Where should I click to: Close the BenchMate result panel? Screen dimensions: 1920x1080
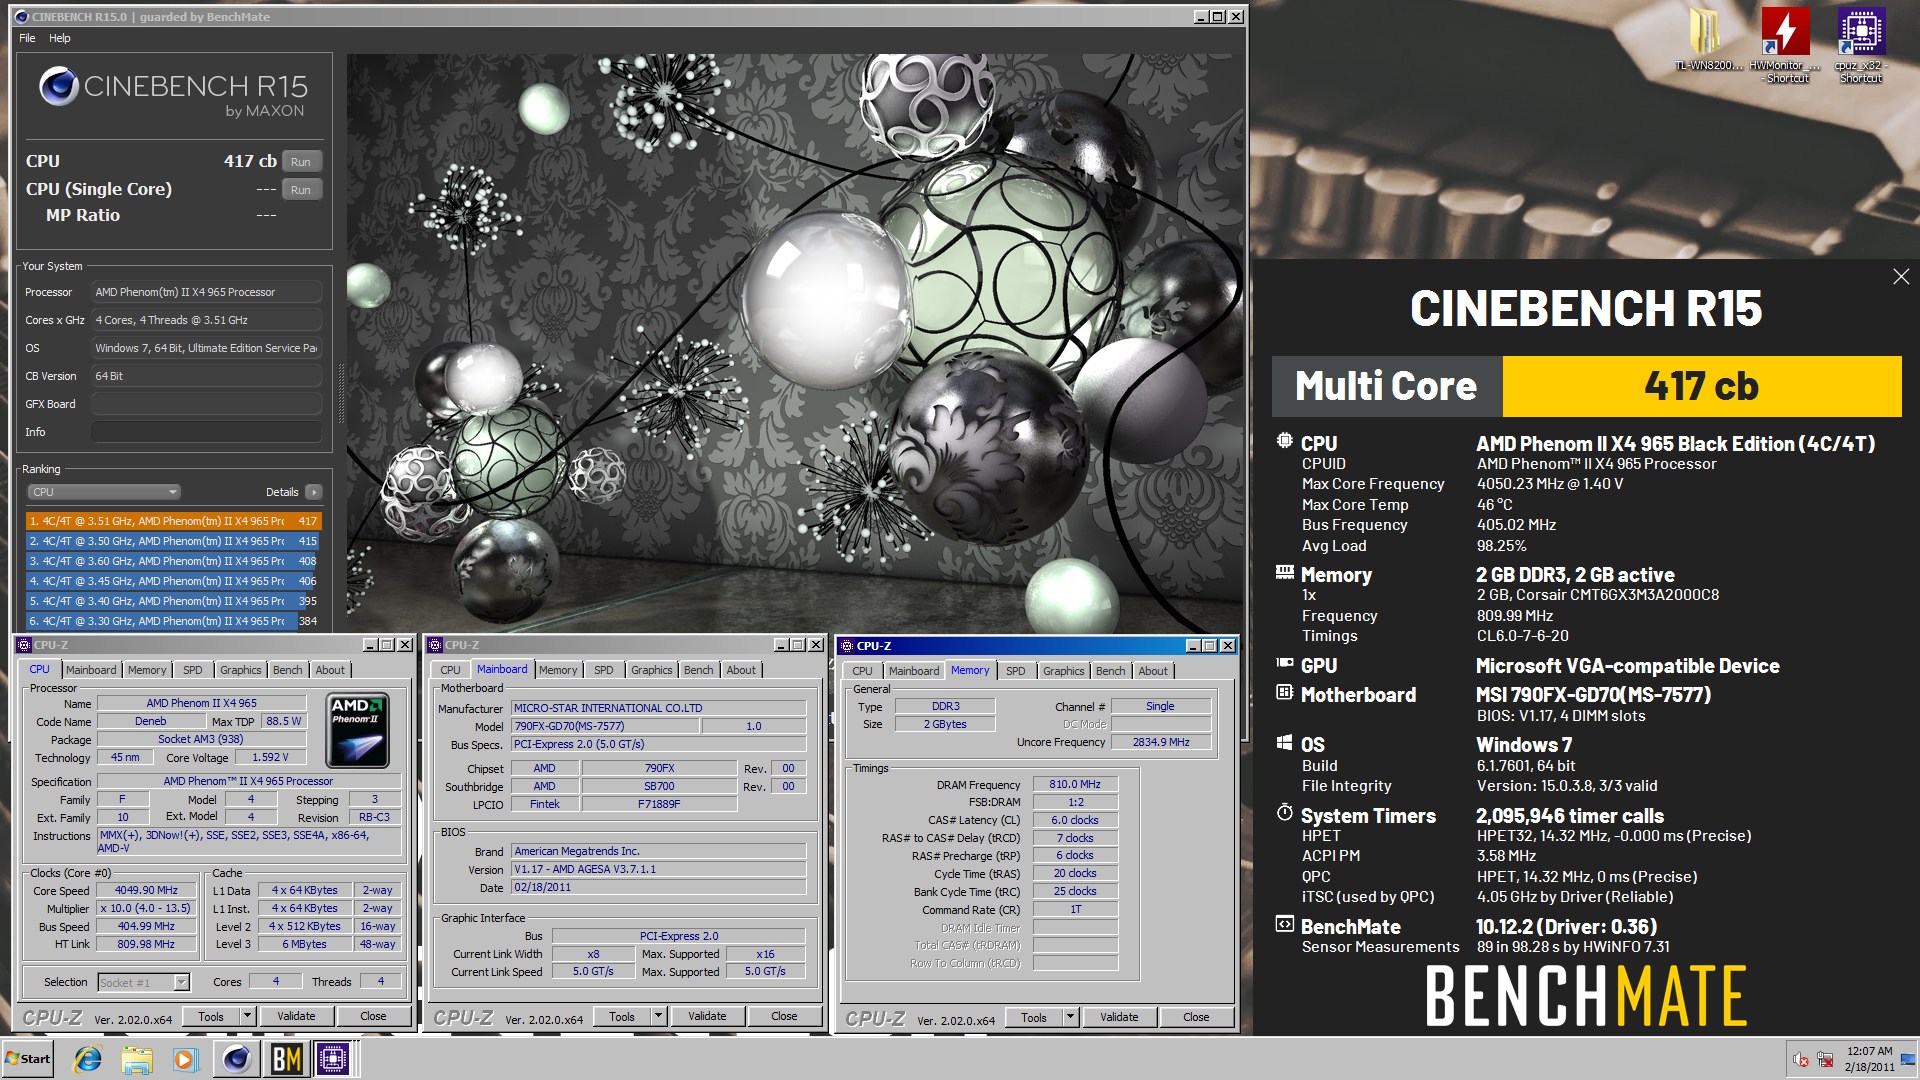[x=1901, y=277]
